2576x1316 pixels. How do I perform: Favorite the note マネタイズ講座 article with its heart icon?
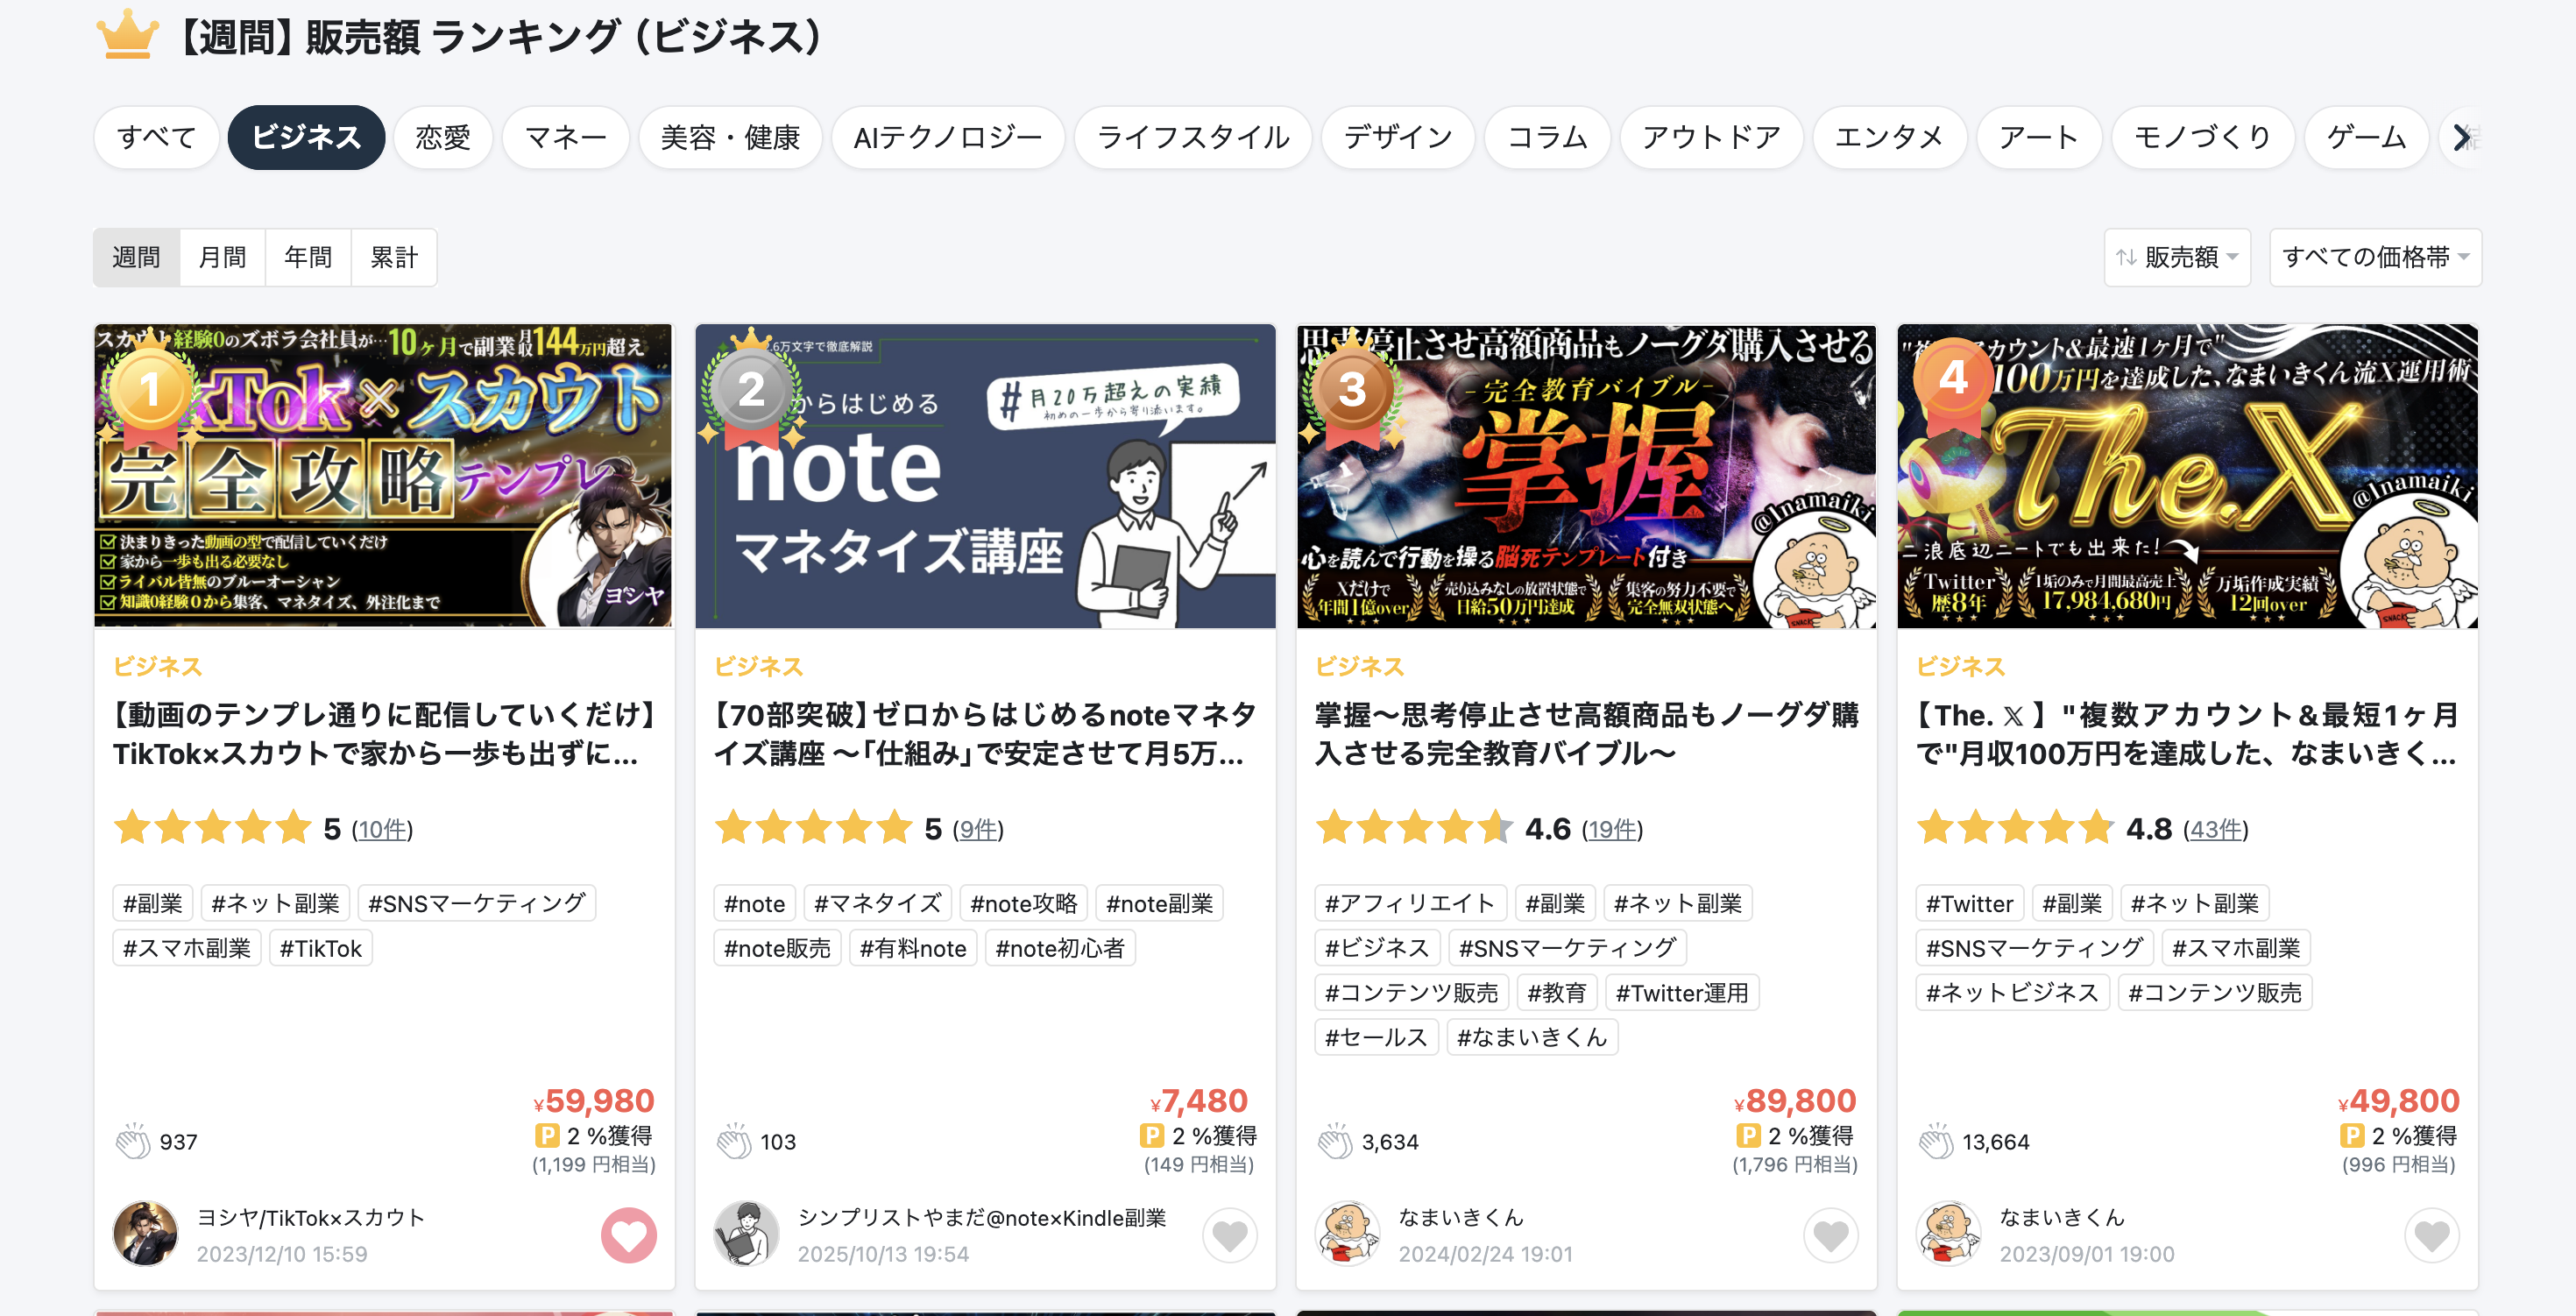[1229, 1235]
